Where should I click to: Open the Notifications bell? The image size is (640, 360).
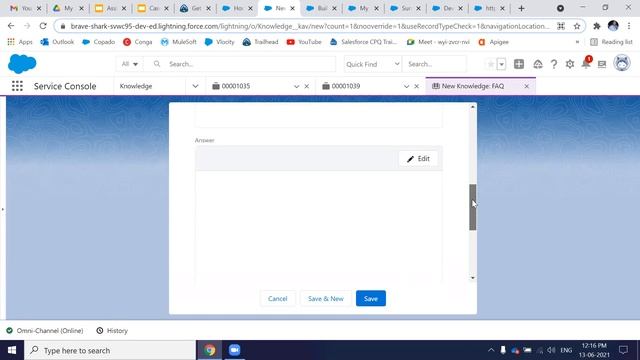click(586, 63)
